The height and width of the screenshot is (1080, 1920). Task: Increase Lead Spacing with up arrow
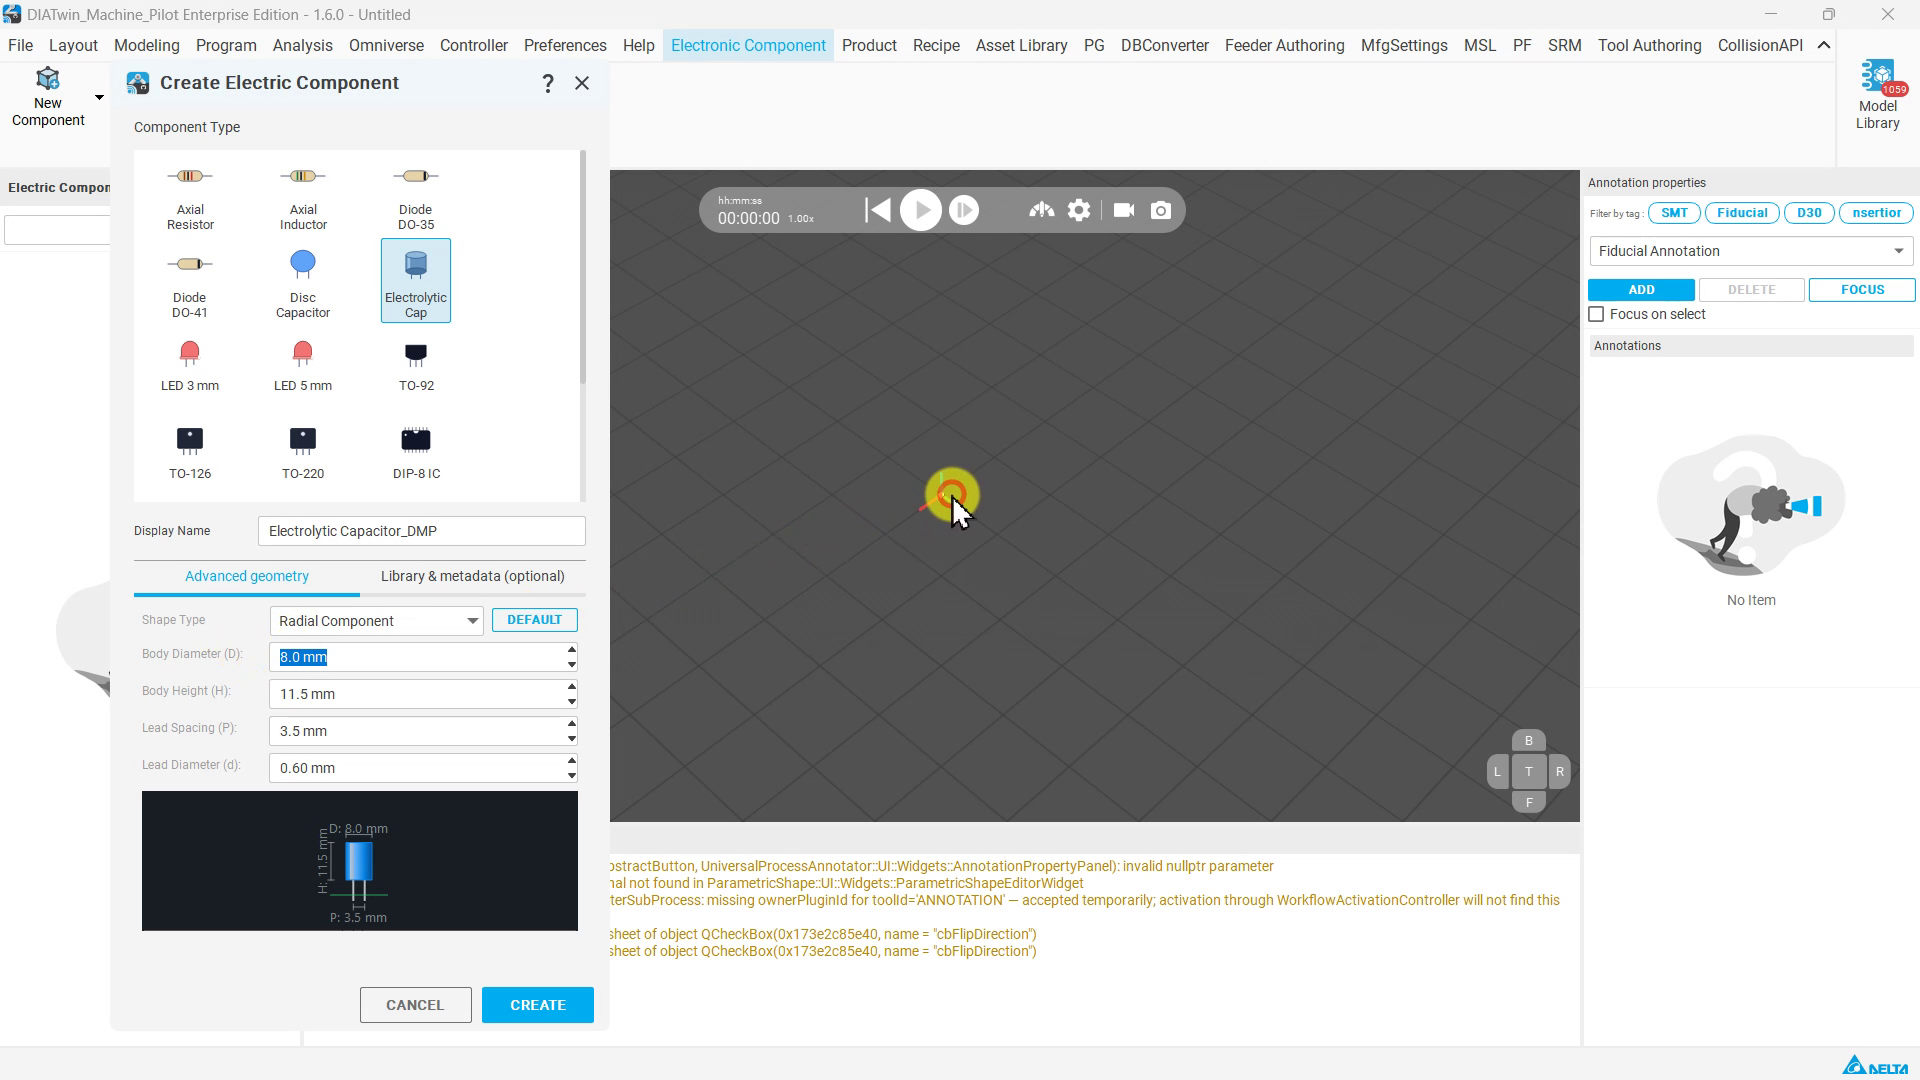coord(572,724)
